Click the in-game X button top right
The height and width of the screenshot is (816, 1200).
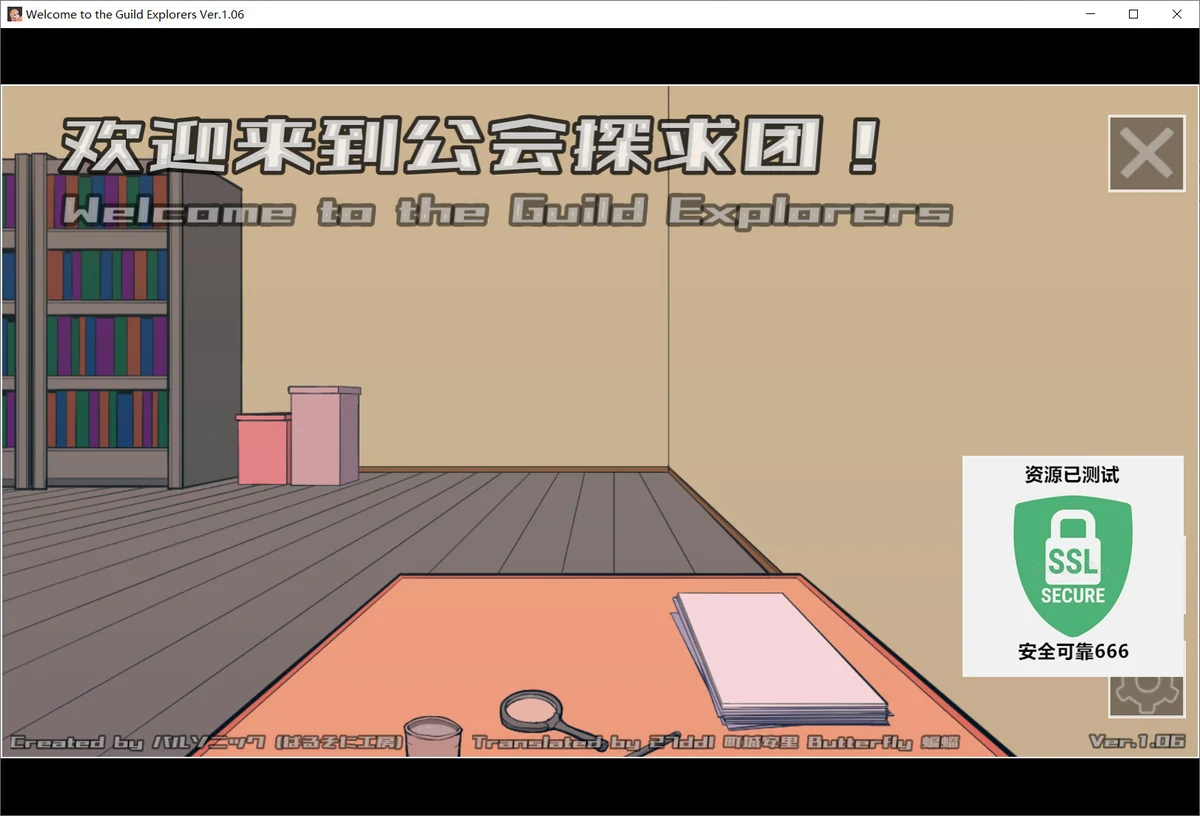click(1146, 154)
